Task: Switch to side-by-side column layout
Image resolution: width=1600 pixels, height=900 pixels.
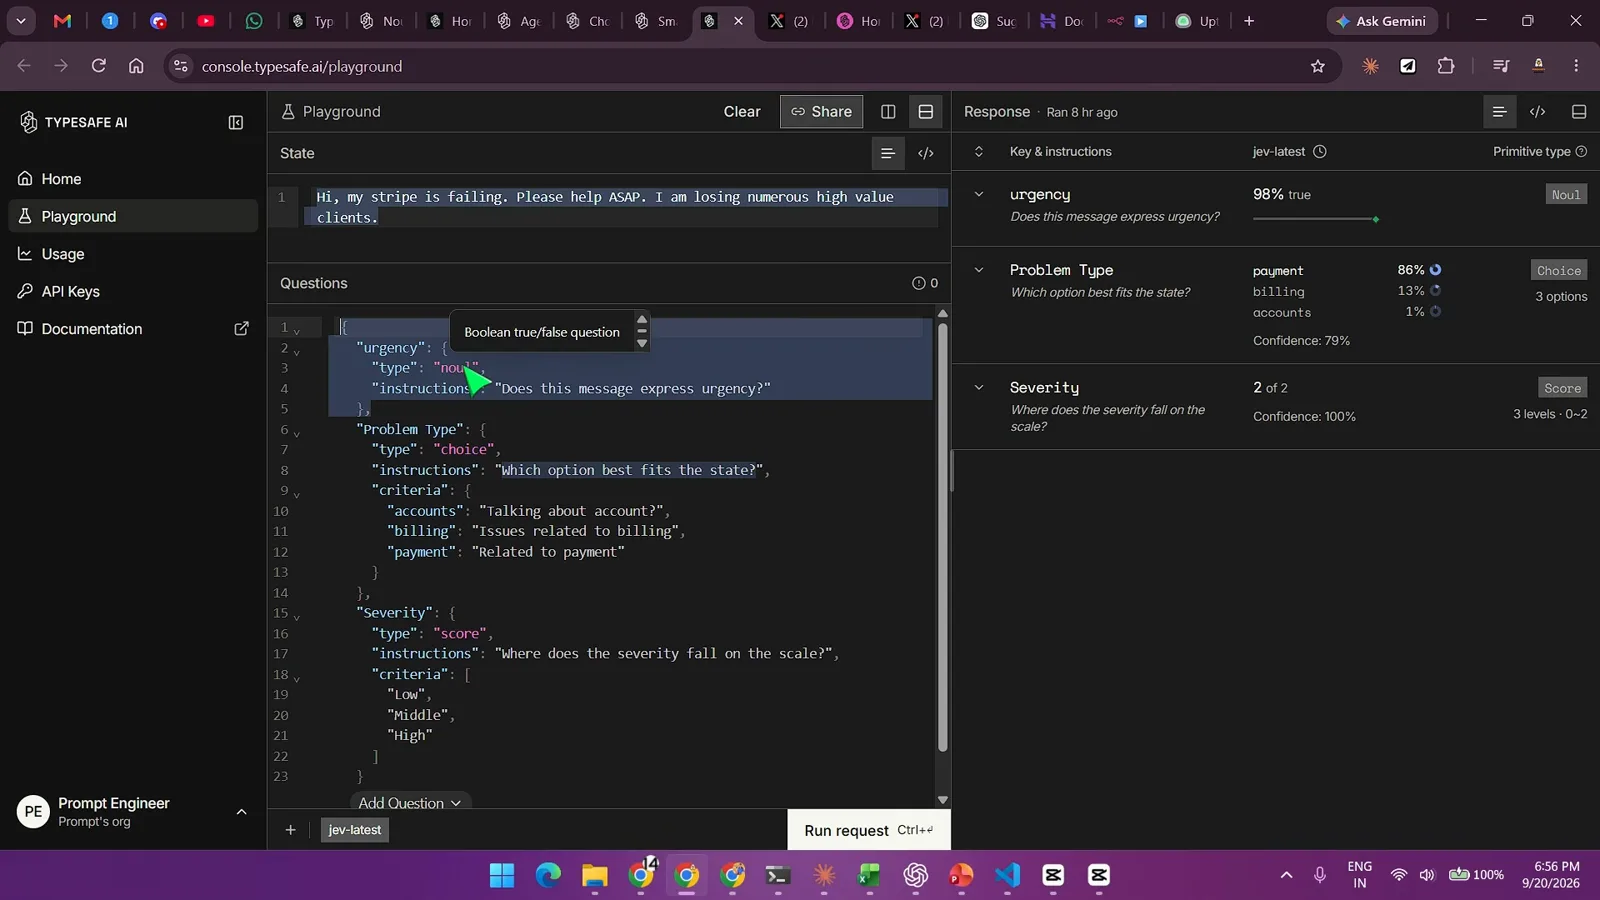Action: 888,112
